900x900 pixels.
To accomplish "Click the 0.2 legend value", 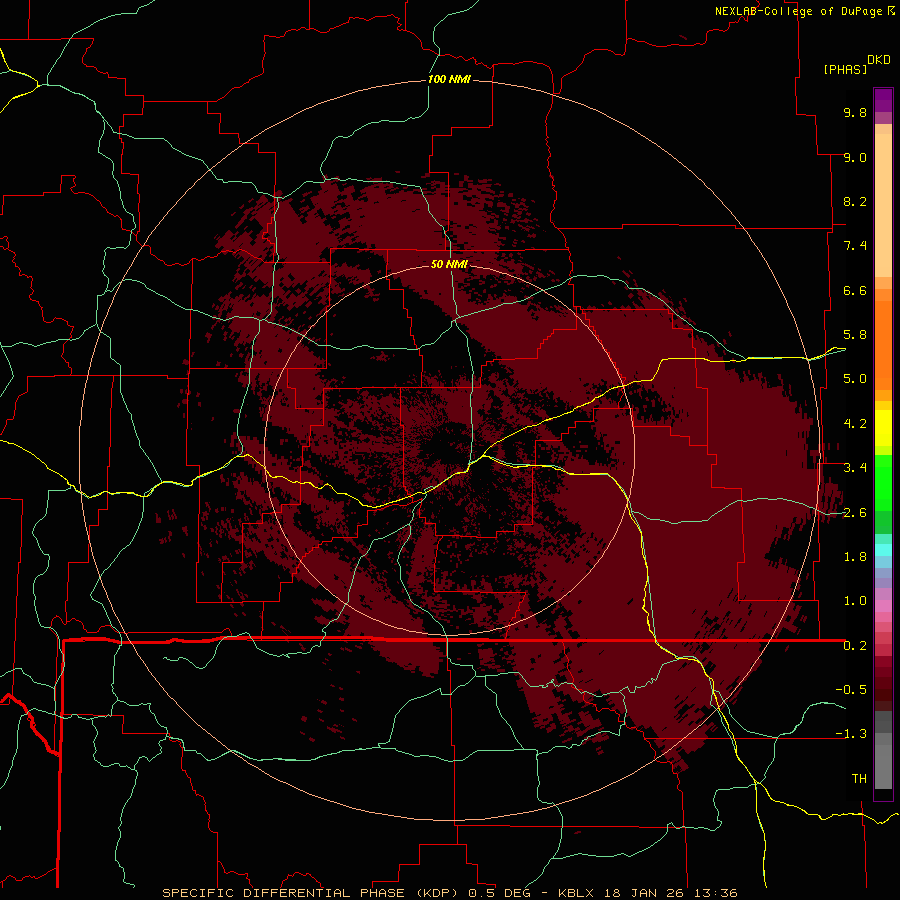I will click(x=855, y=646).
